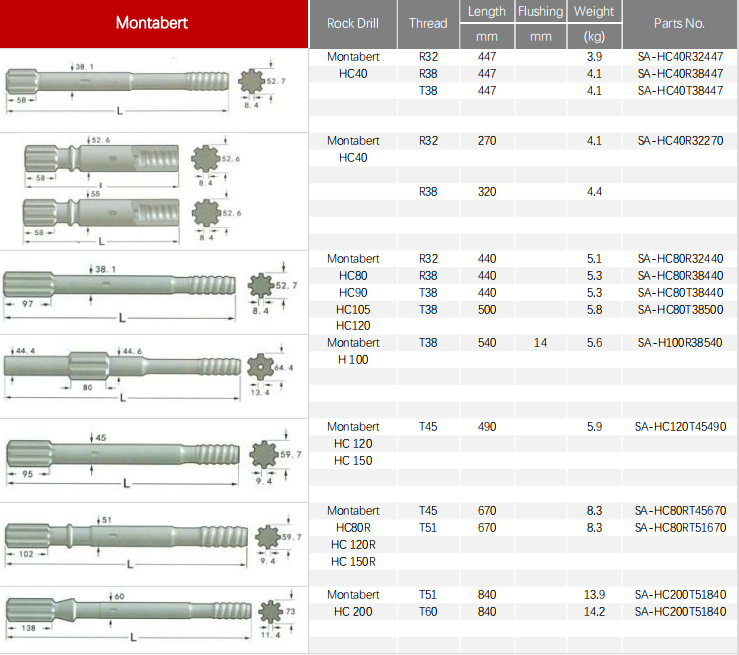739x655 pixels.
Task: Click the Length column header
Action: (487, 11)
